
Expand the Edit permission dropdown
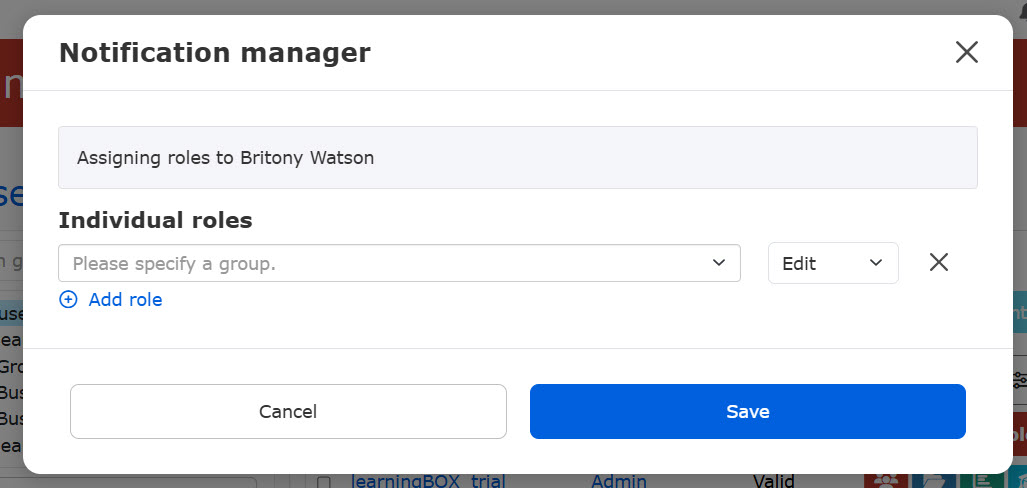pyautogui.click(x=832, y=263)
